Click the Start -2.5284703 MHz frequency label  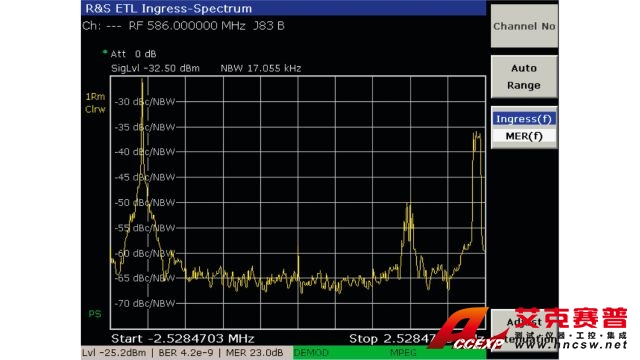tap(182, 338)
